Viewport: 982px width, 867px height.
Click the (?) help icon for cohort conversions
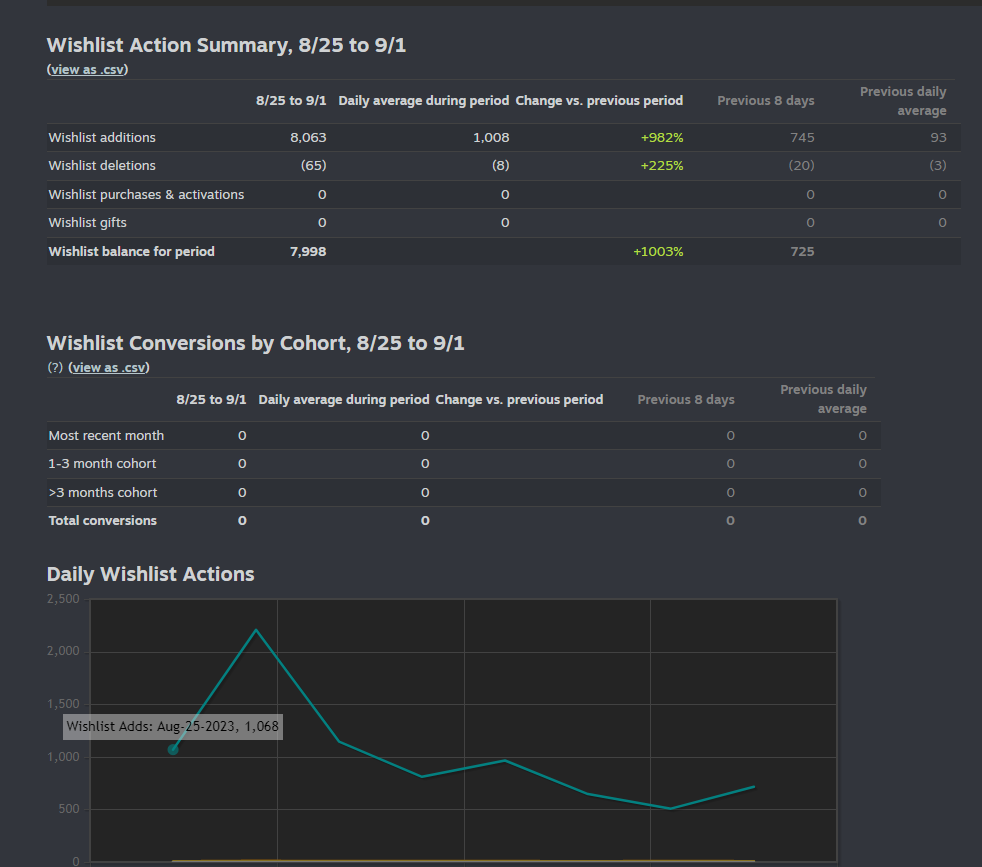(55, 367)
